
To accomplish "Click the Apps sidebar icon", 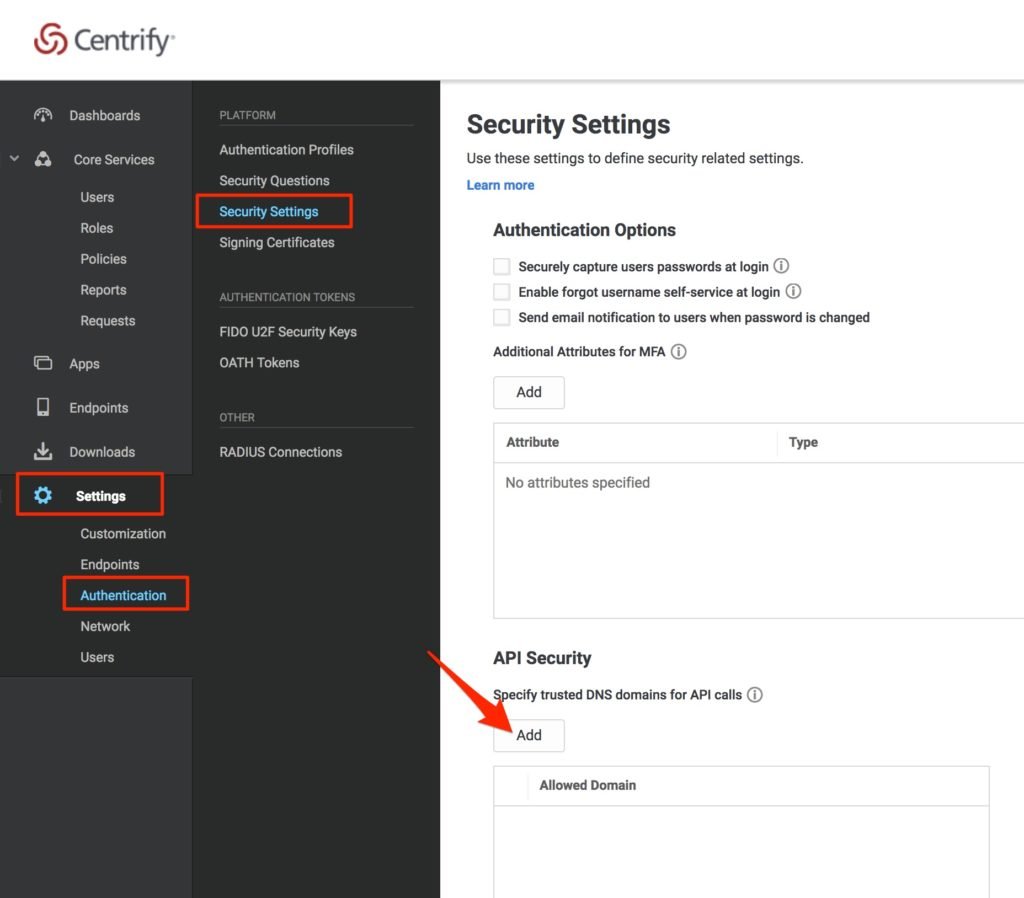I will point(43,363).
